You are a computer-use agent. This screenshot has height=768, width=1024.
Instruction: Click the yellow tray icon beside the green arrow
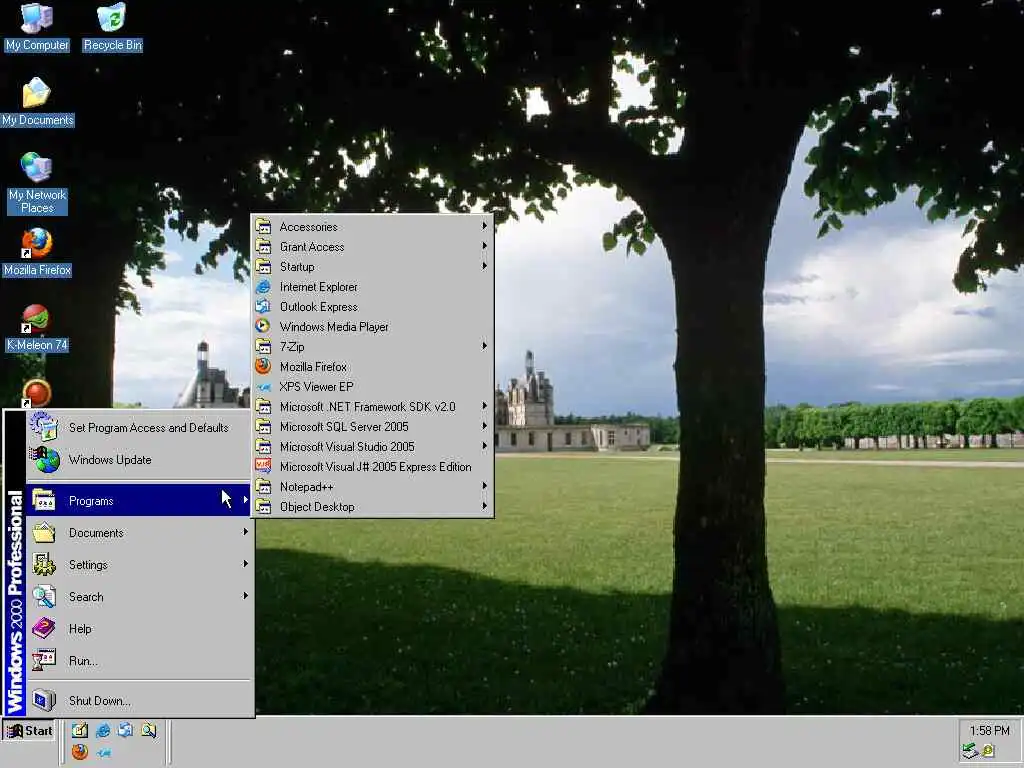[x=988, y=751]
